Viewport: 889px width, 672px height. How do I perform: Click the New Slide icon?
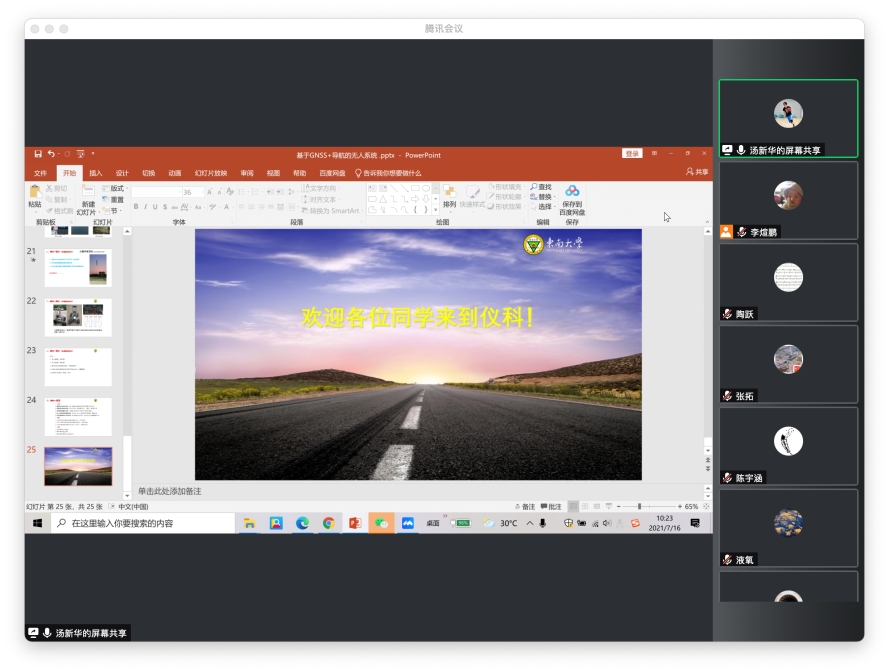pyautogui.click(x=86, y=199)
